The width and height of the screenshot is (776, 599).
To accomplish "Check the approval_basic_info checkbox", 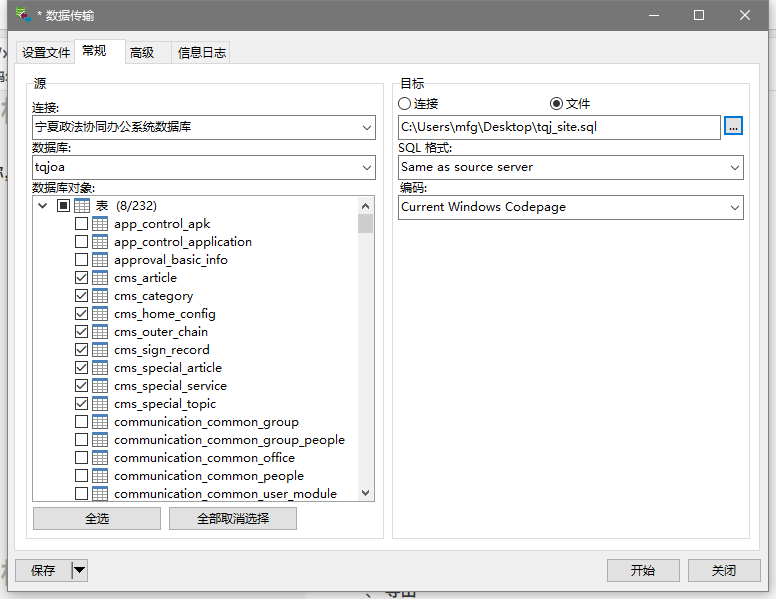I will (82, 259).
